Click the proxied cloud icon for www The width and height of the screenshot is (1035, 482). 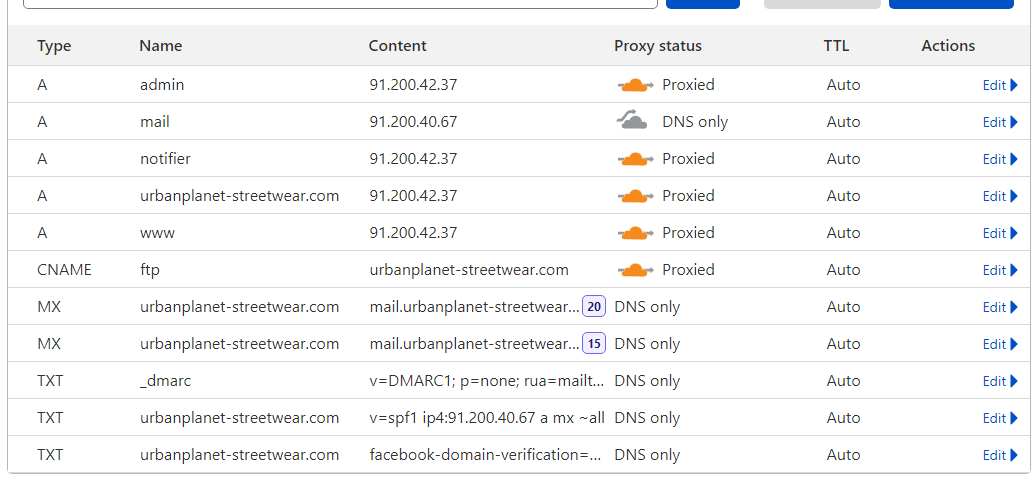coord(635,233)
